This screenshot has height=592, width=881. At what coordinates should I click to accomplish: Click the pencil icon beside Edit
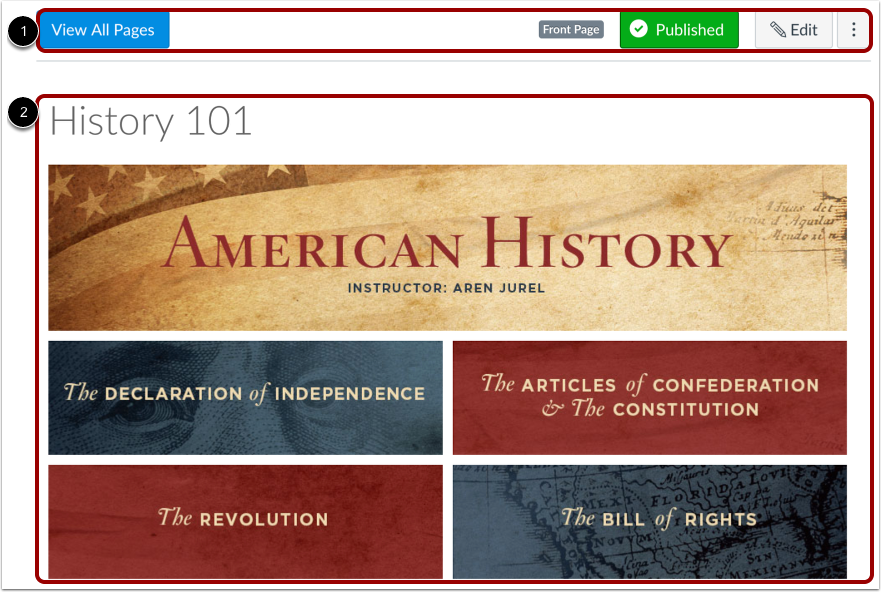tap(778, 30)
